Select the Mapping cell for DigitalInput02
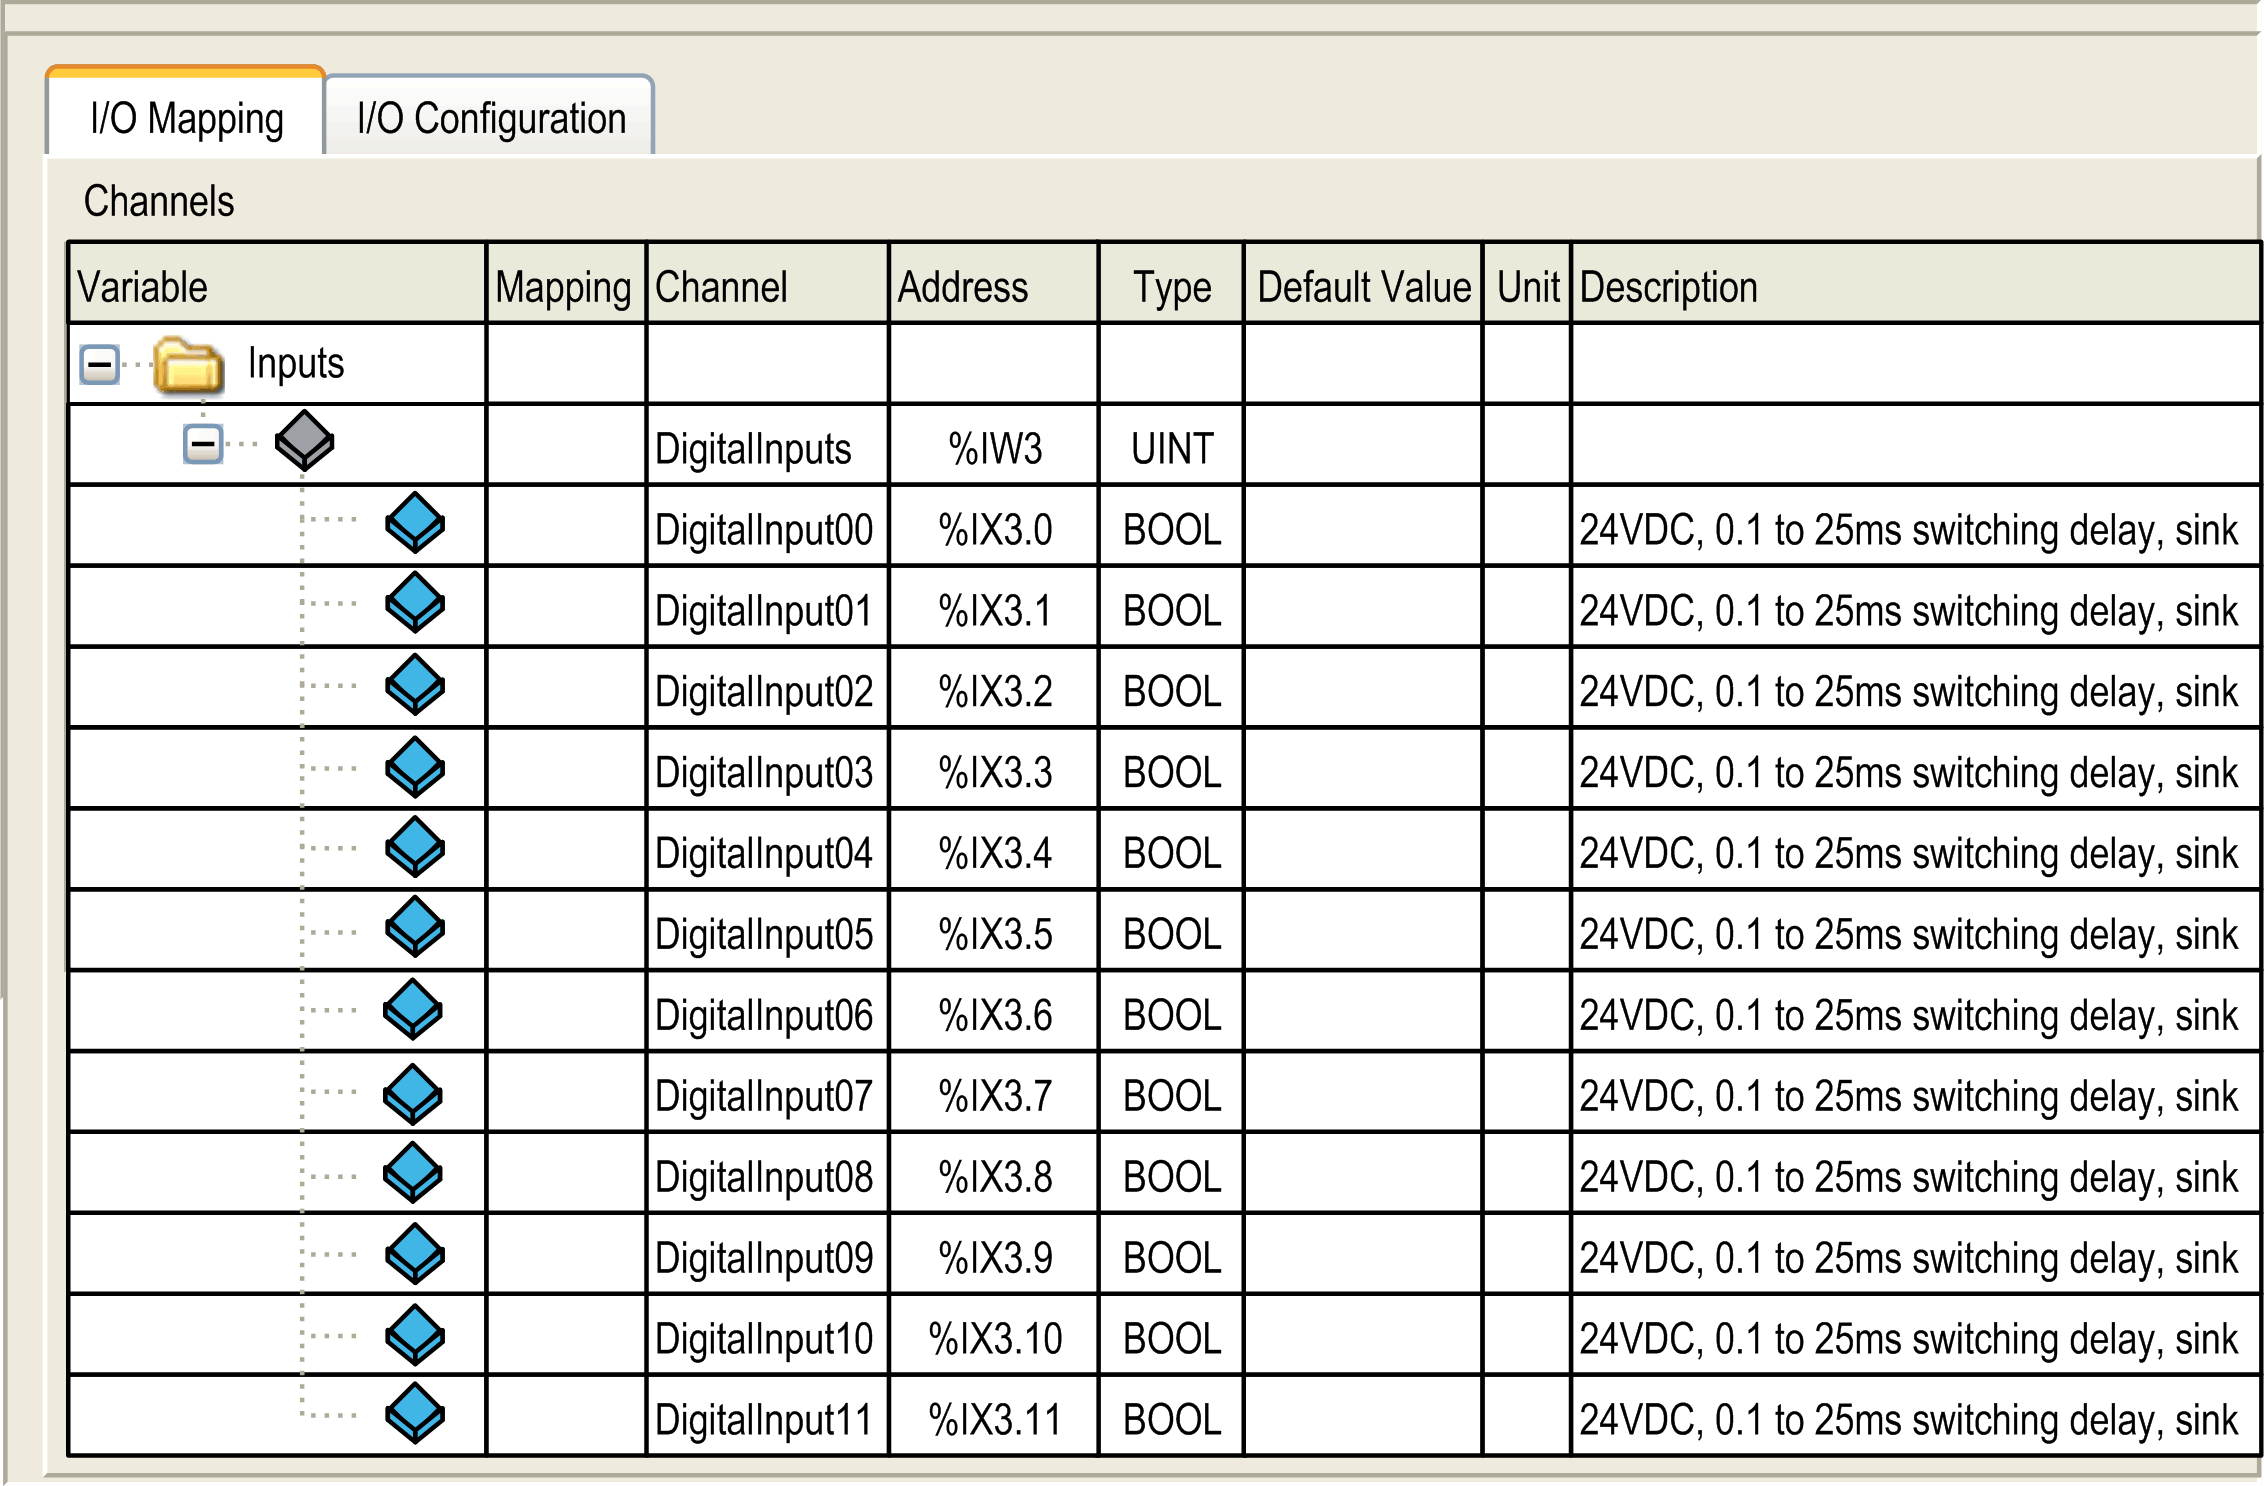The width and height of the screenshot is (2264, 1486). pyautogui.click(x=566, y=689)
